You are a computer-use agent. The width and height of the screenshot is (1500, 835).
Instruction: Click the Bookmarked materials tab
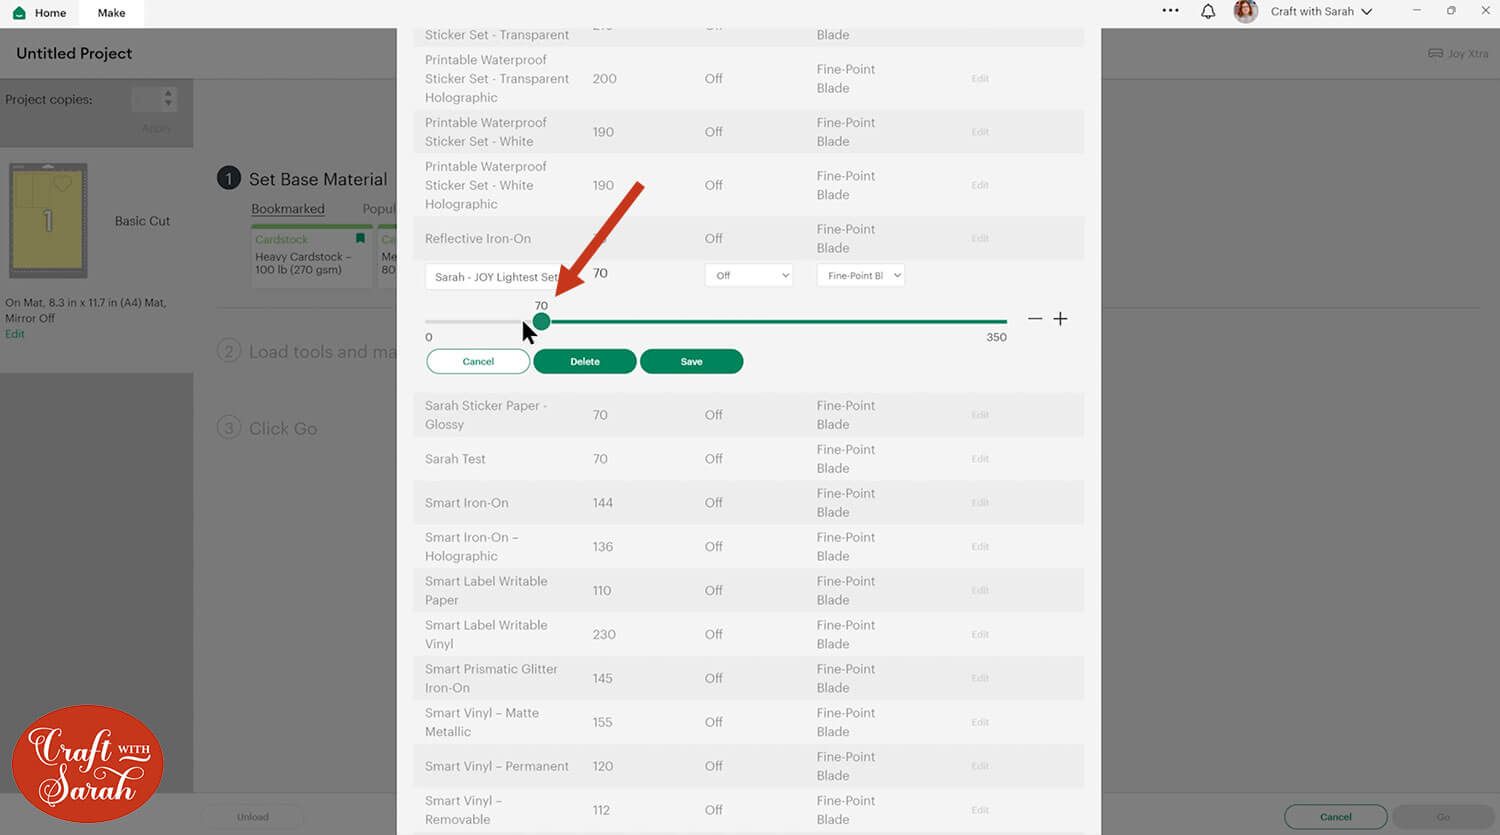click(288, 209)
